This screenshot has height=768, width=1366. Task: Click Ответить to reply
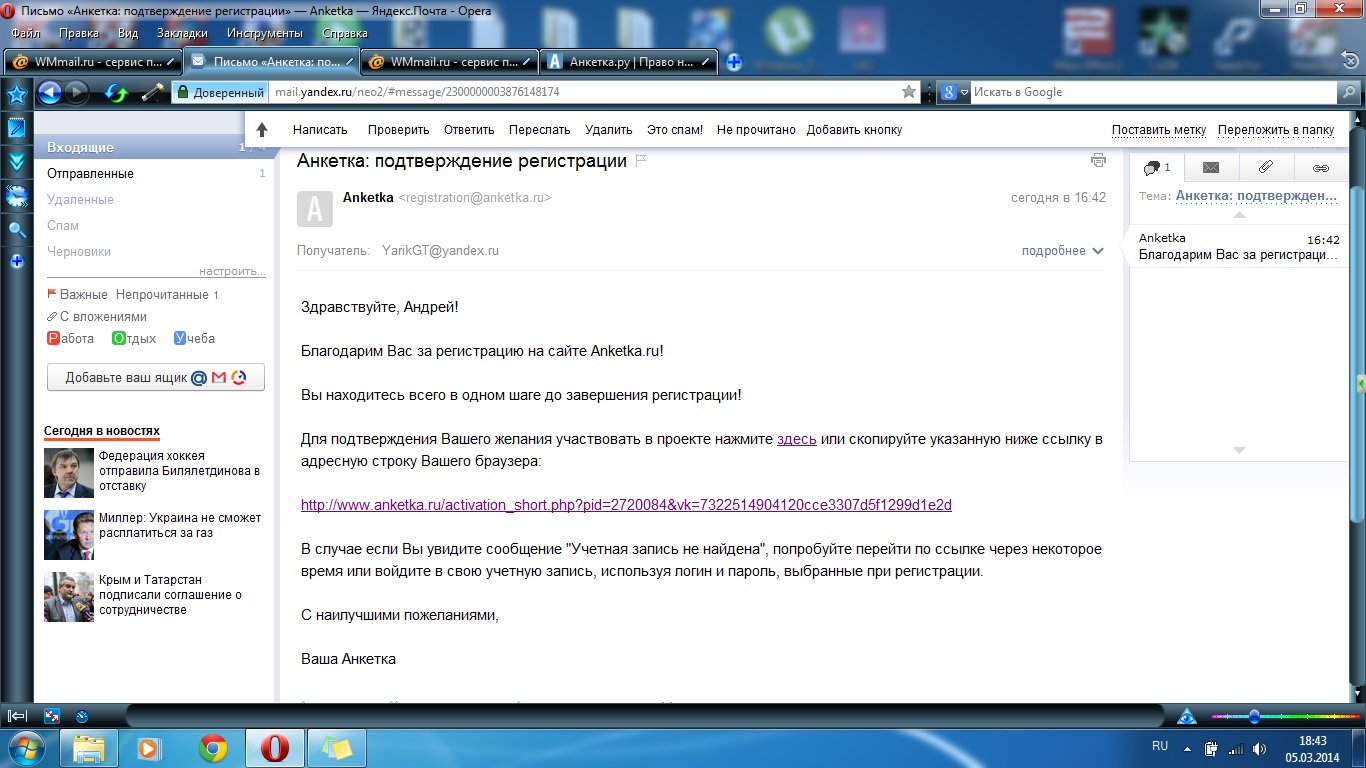pos(469,130)
